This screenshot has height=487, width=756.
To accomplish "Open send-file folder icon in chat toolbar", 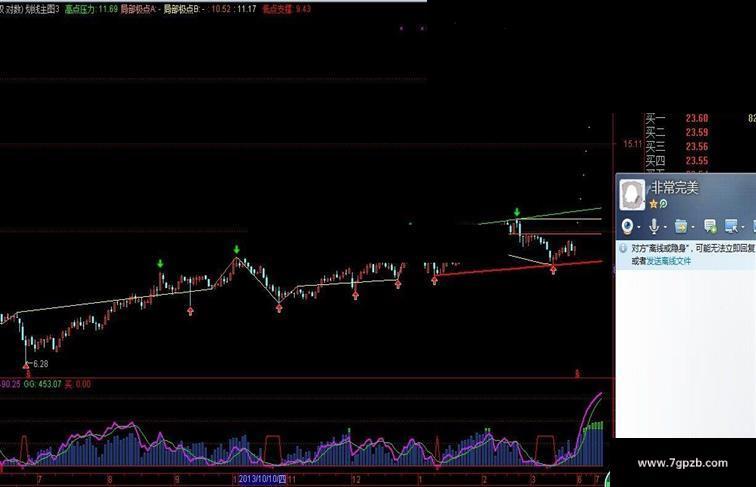I will (x=680, y=226).
